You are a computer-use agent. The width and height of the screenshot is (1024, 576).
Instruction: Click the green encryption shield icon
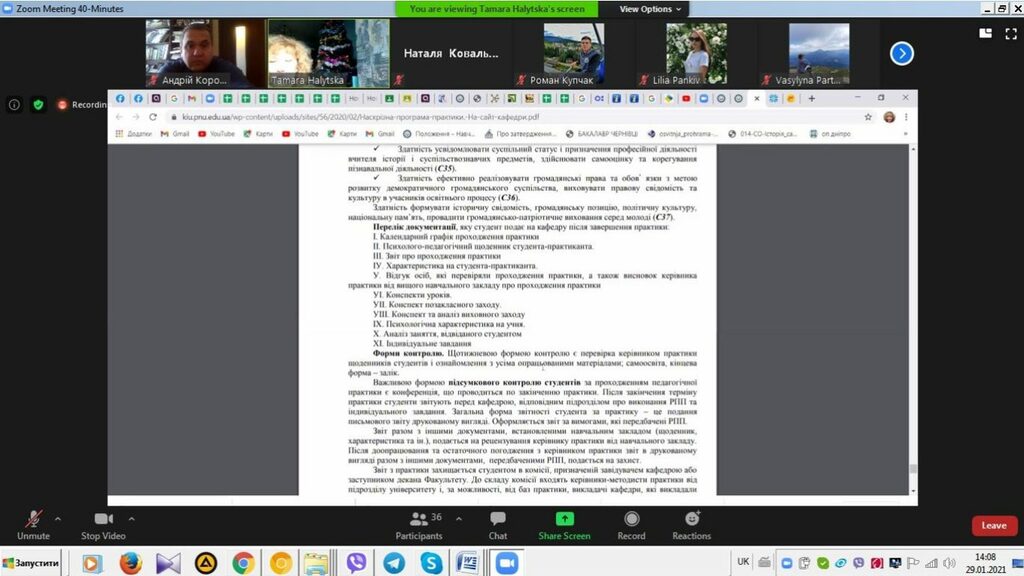coord(38,104)
